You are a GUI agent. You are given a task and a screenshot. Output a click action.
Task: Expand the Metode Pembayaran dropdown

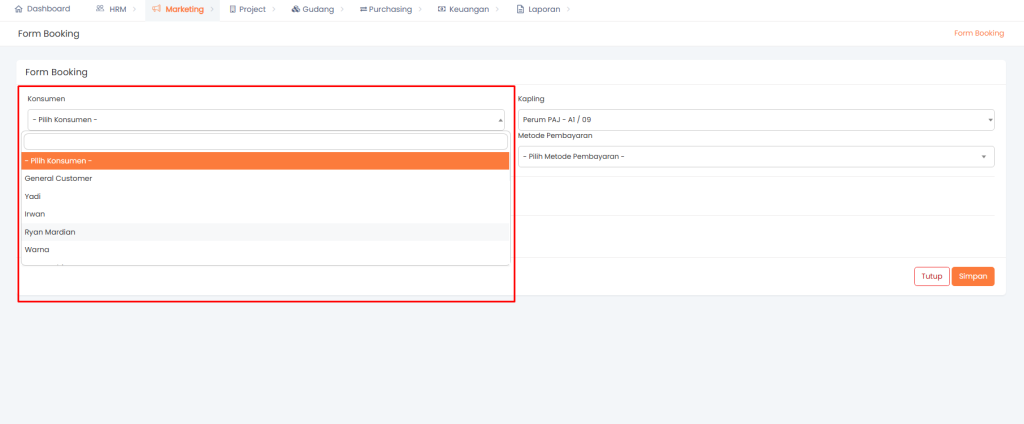tap(755, 157)
